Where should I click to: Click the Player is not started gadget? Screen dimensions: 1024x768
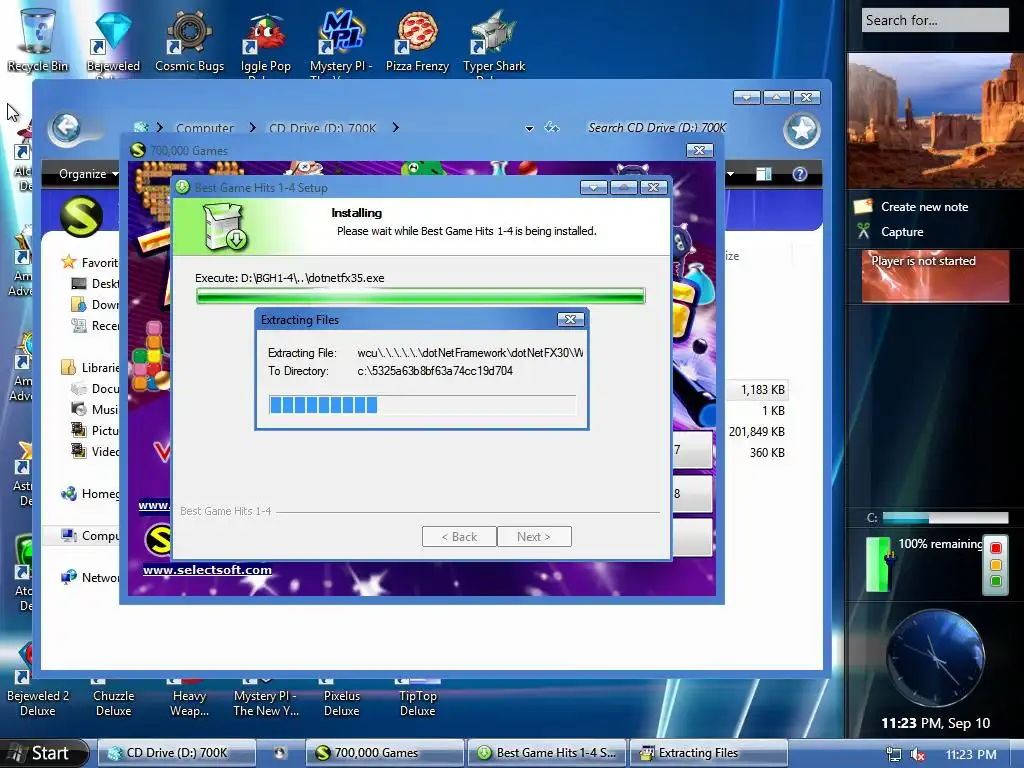coord(935,276)
